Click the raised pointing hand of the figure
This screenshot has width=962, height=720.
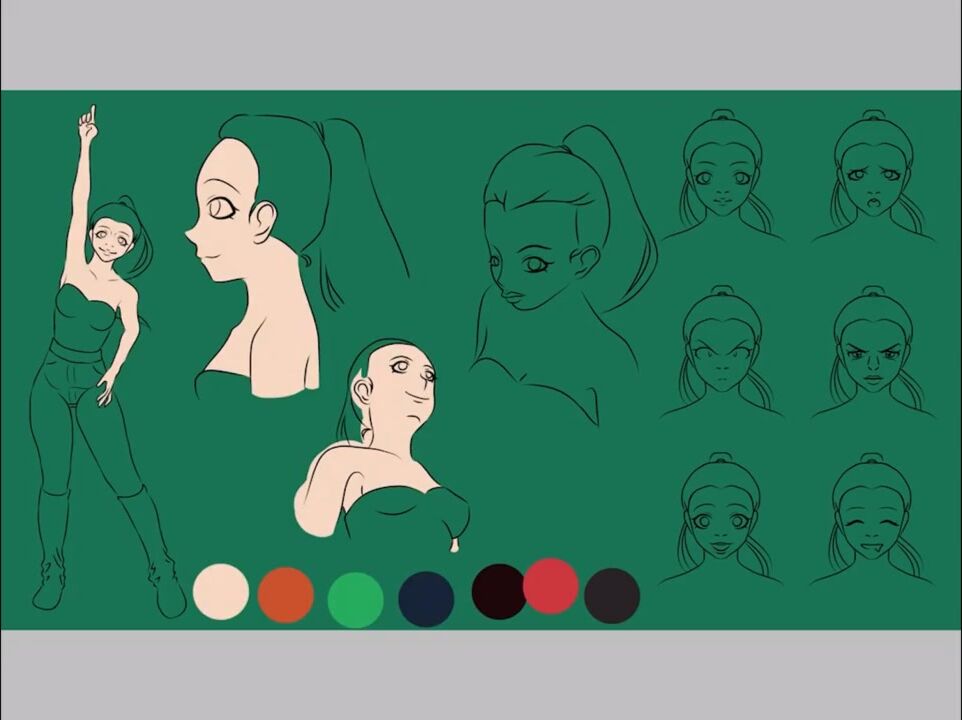pyautogui.click(x=88, y=122)
